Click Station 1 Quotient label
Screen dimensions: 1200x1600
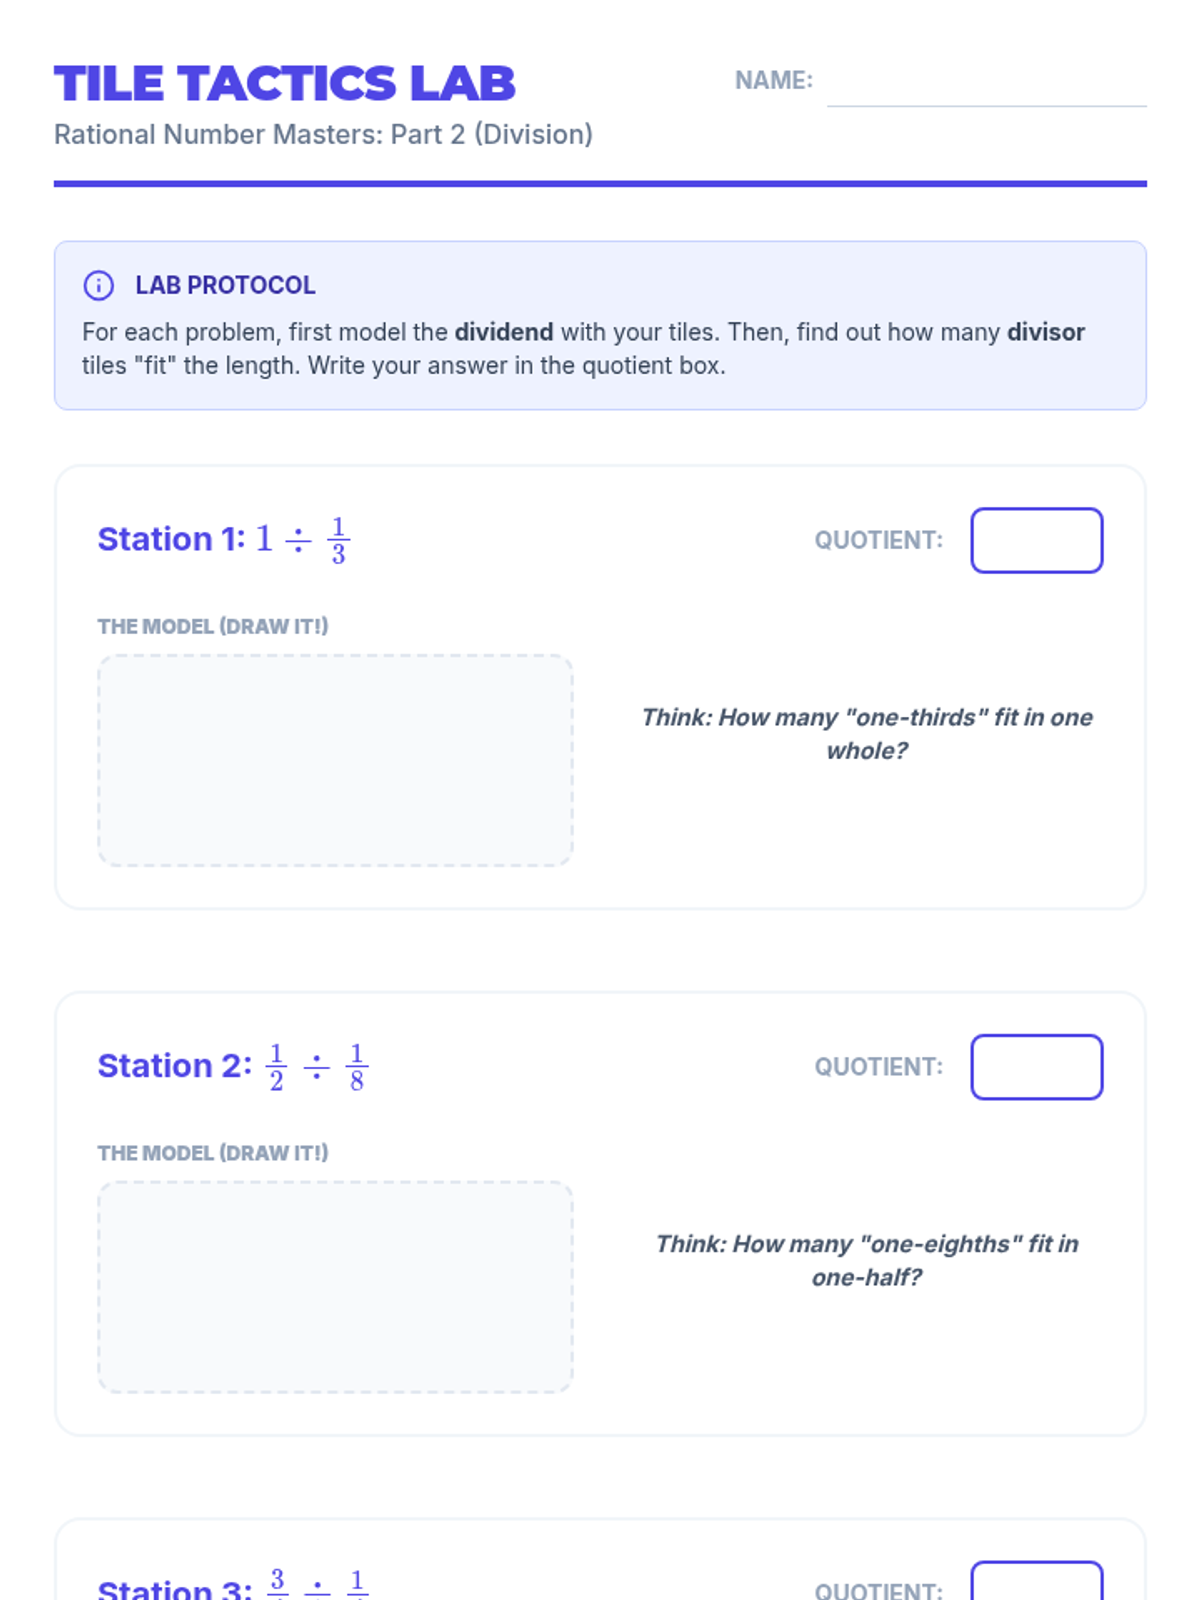[878, 540]
